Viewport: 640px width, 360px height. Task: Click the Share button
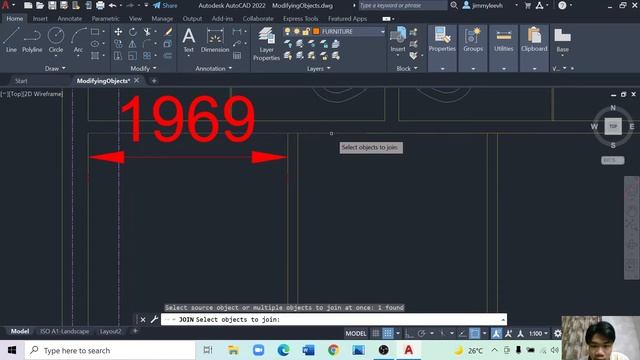point(165,6)
